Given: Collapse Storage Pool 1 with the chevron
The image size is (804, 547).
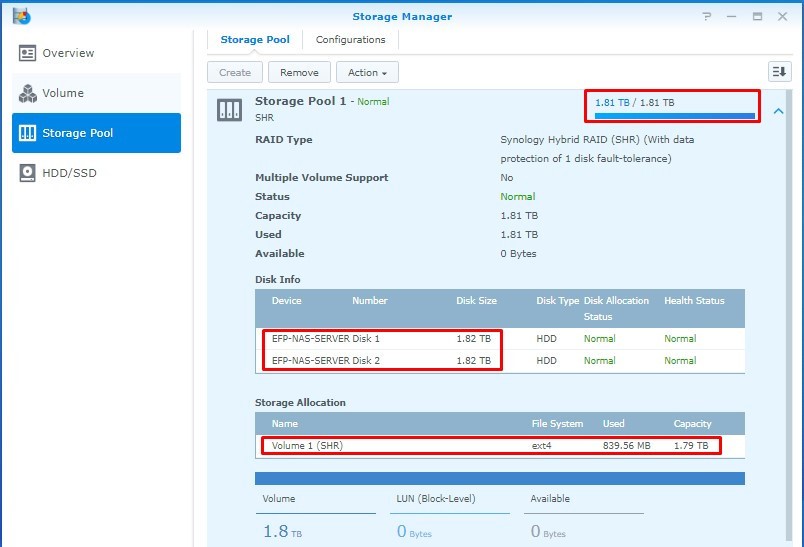Looking at the screenshot, I should pyautogui.click(x=778, y=111).
